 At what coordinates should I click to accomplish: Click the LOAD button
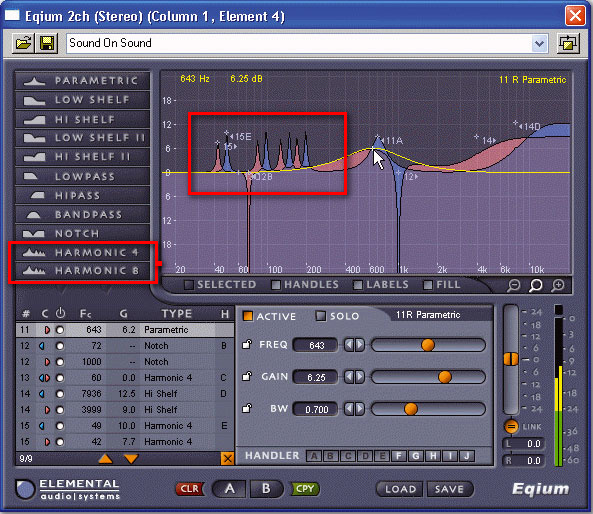(x=401, y=489)
